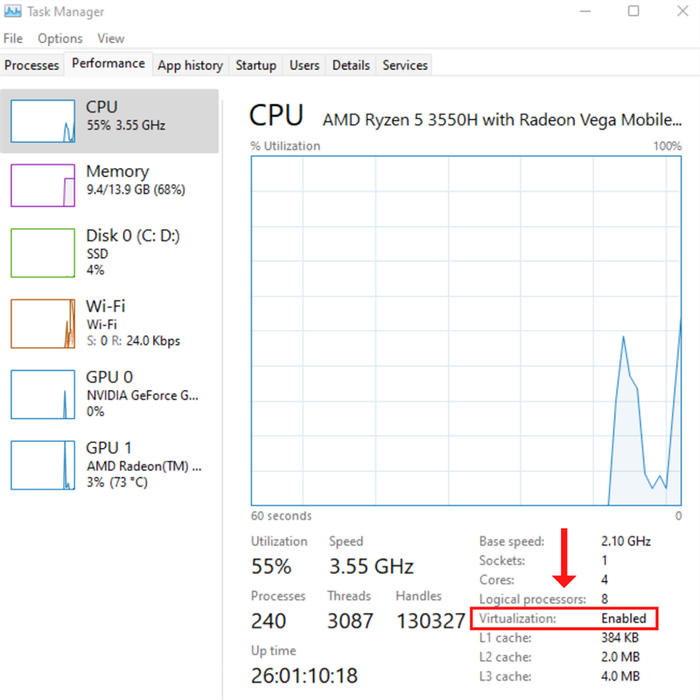
Task: Select the GPU 0 NVIDIA GeForce graph
Action: (43, 395)
